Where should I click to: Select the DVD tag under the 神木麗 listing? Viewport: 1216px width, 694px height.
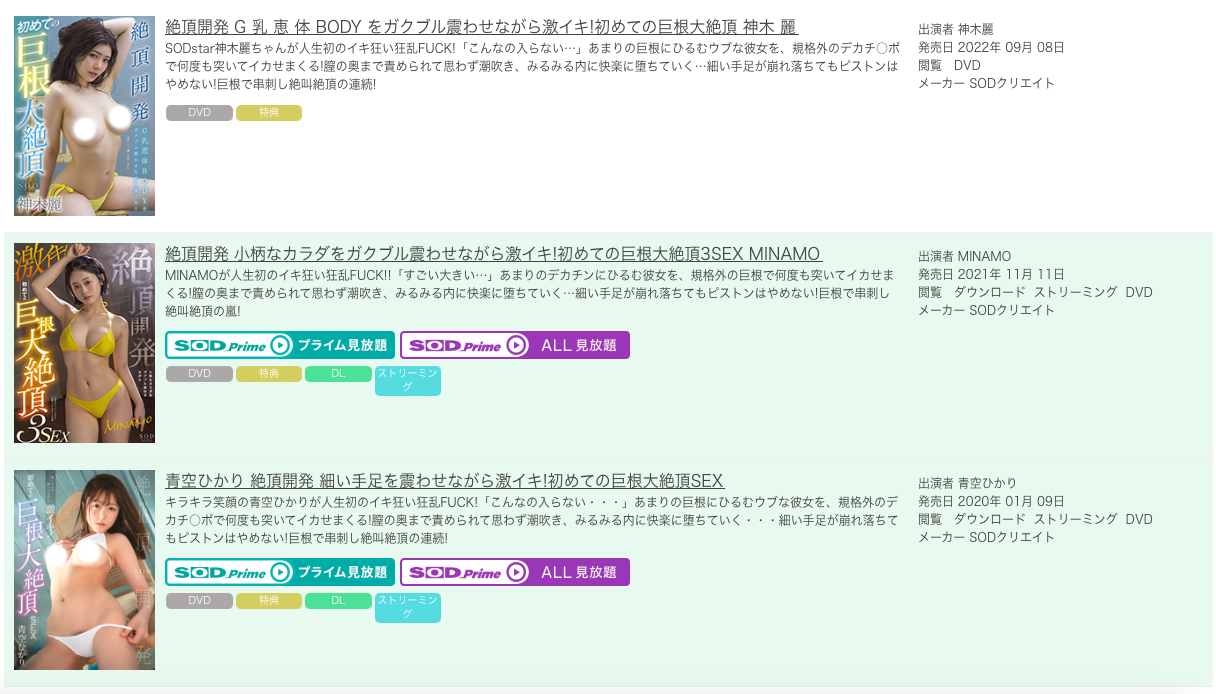click(x=199, y=113)
